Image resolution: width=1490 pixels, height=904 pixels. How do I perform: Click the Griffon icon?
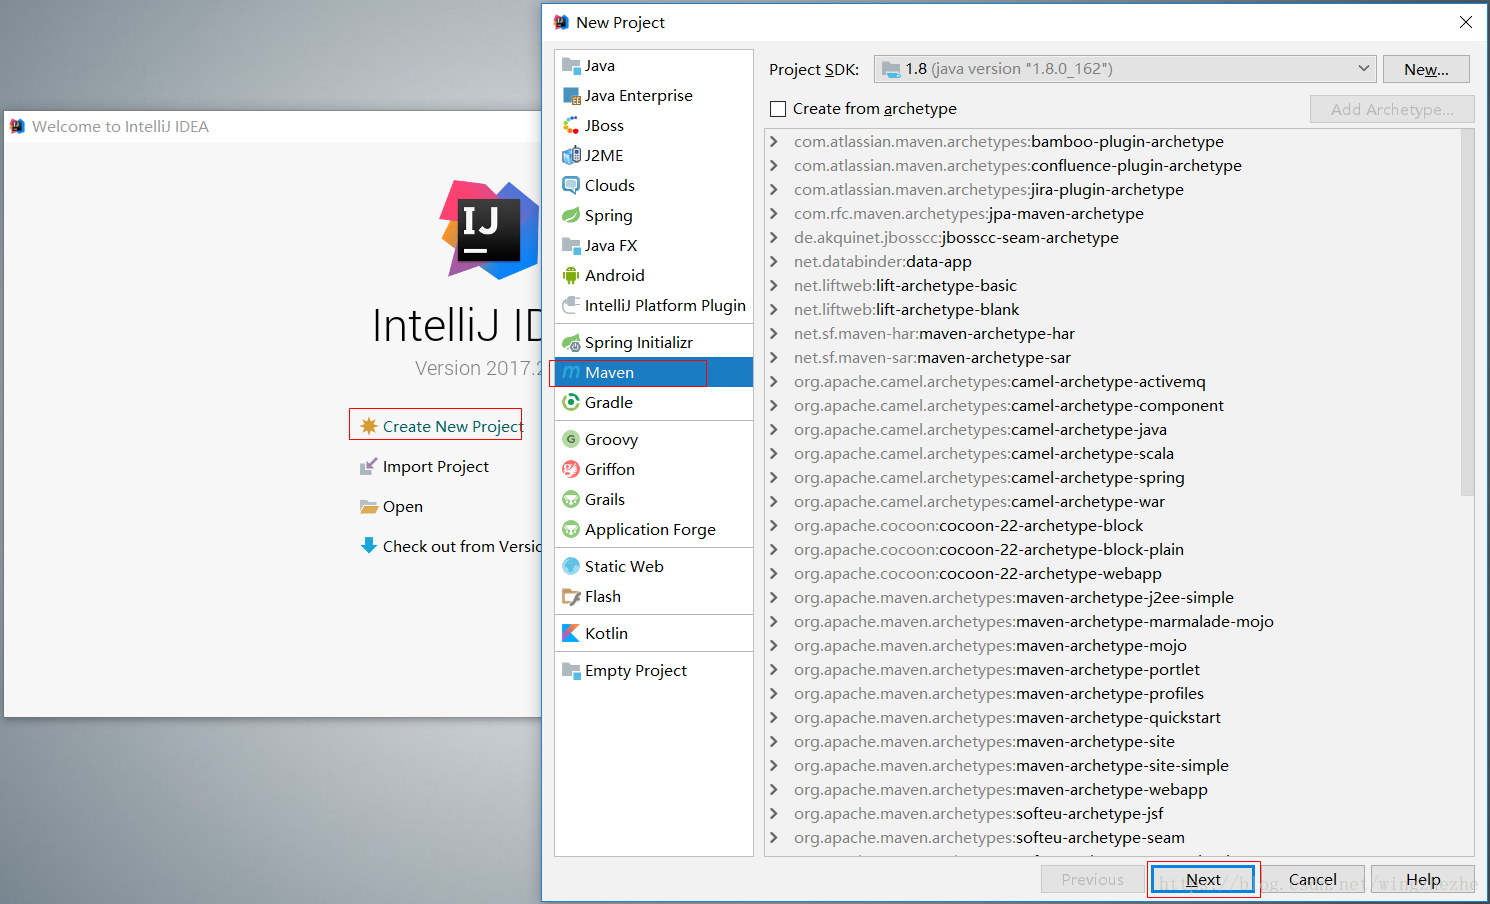coord(571,470)
